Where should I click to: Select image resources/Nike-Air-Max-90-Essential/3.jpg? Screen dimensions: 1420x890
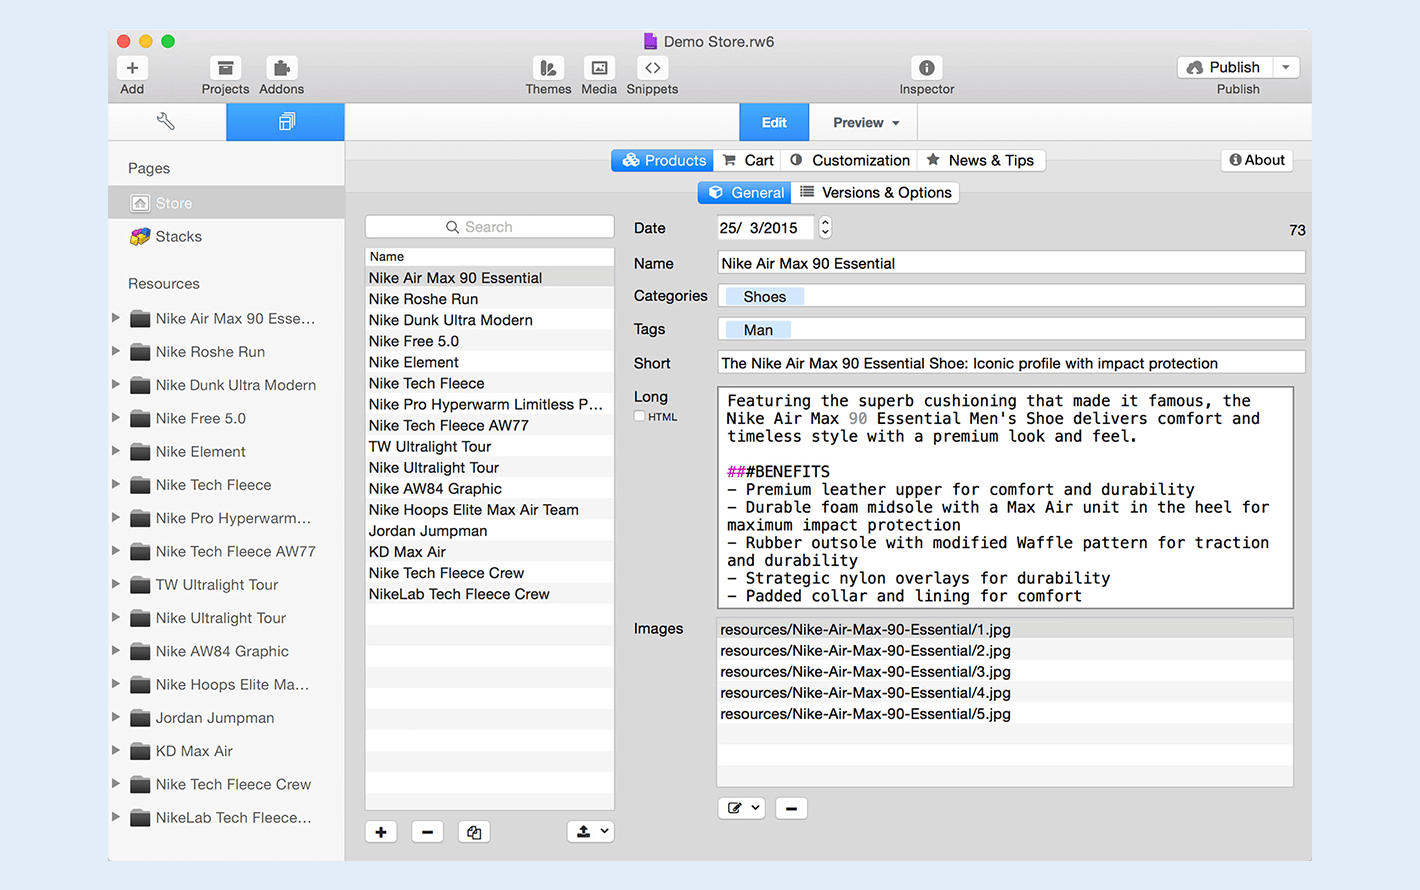(x=1005, y=671)
